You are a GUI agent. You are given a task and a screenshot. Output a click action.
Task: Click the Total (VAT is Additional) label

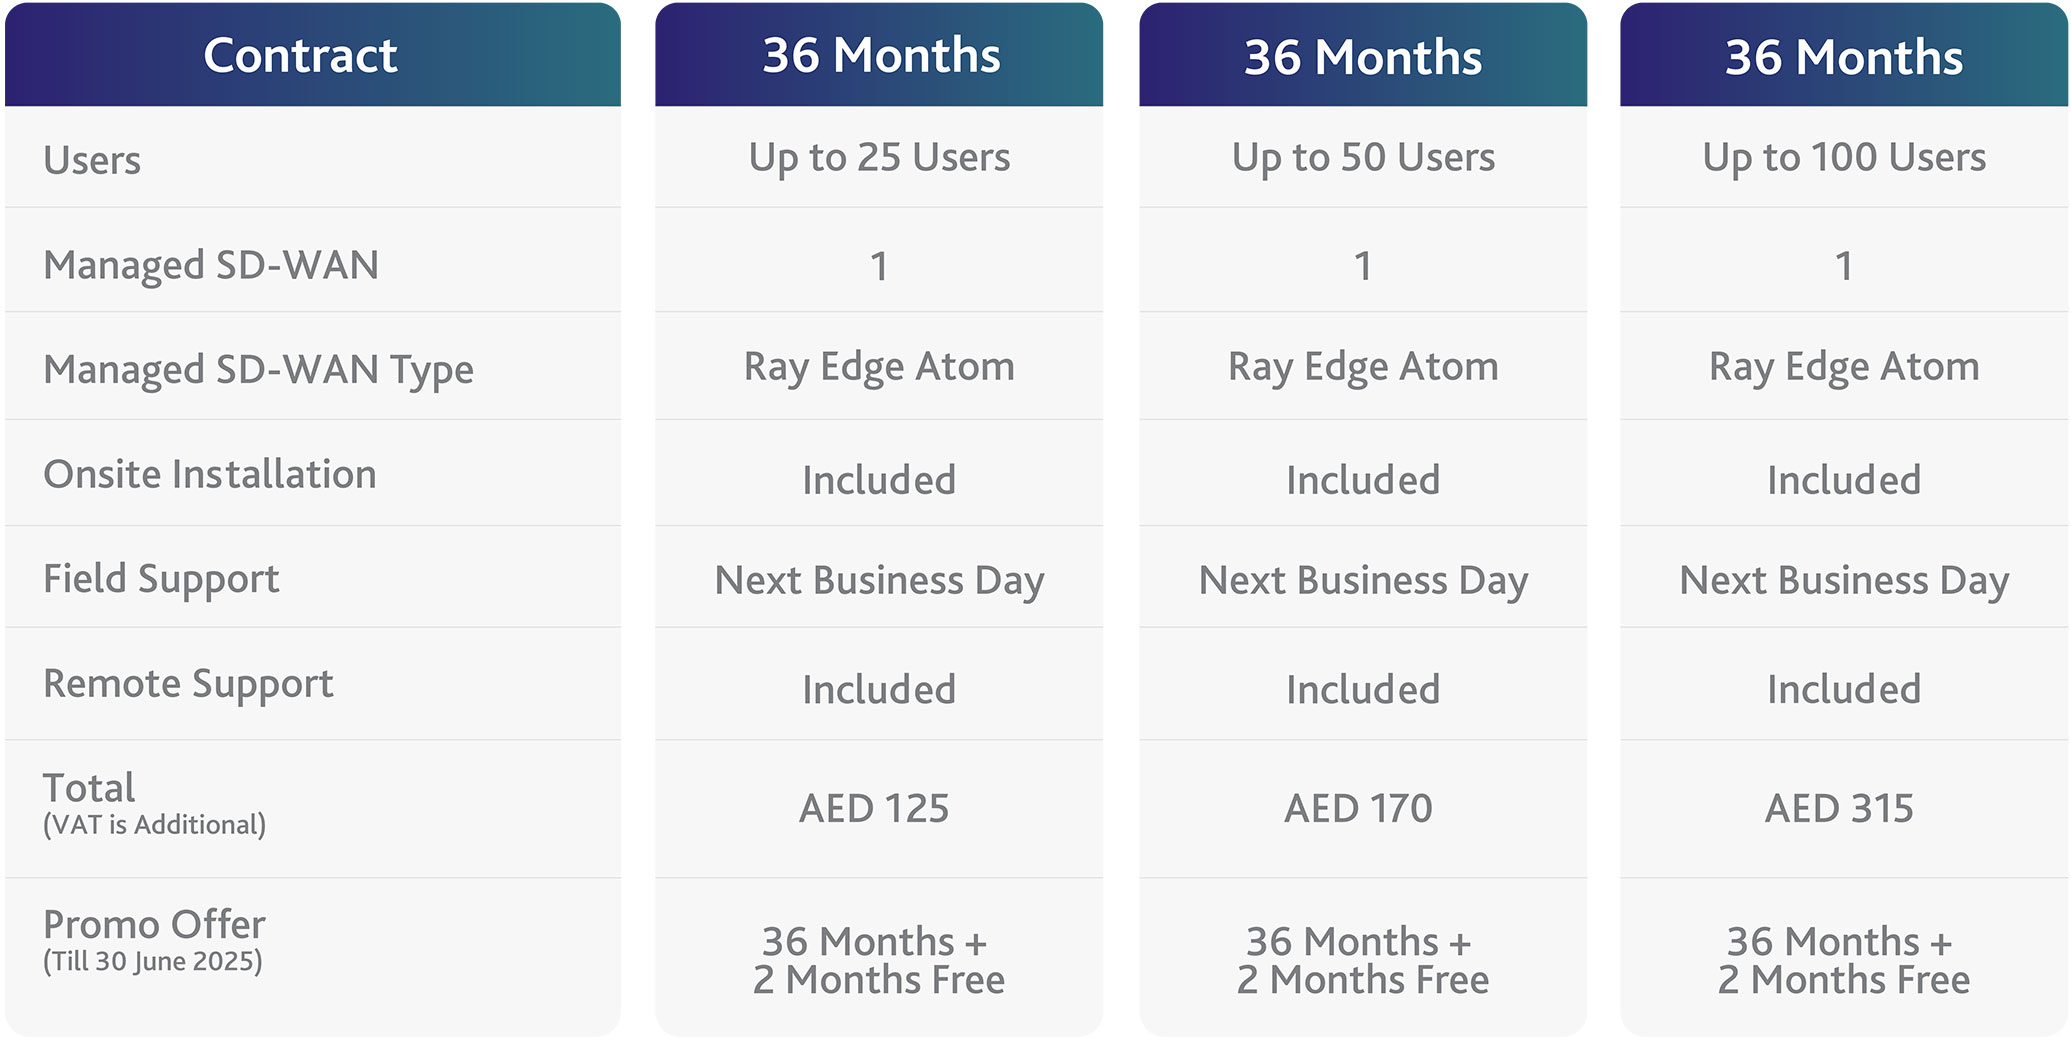click(x=153, y=804)
